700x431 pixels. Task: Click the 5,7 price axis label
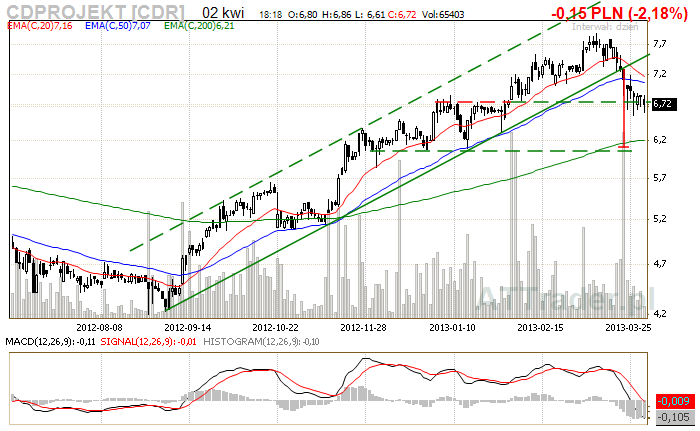[x=660, y=178]
